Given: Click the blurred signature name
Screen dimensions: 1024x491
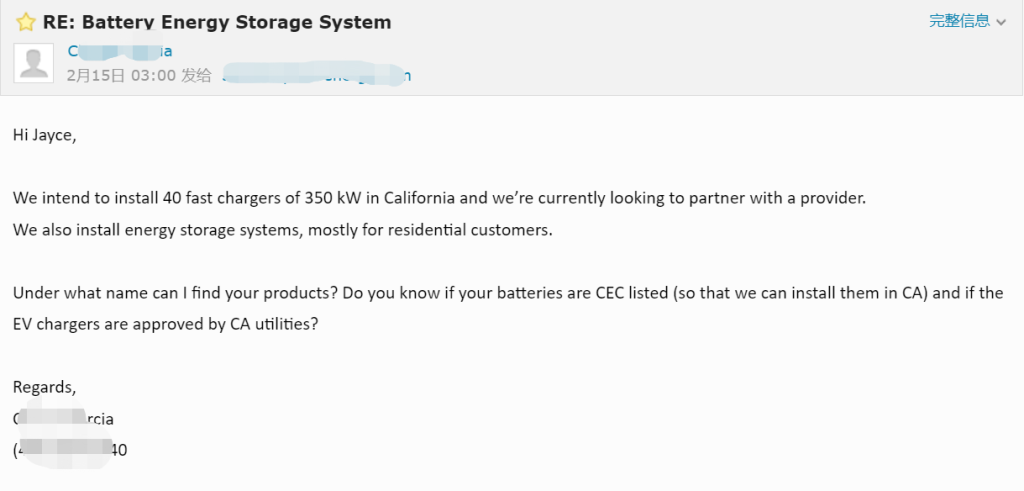Looking at the screenshot, I should click(x=63, y=419).
